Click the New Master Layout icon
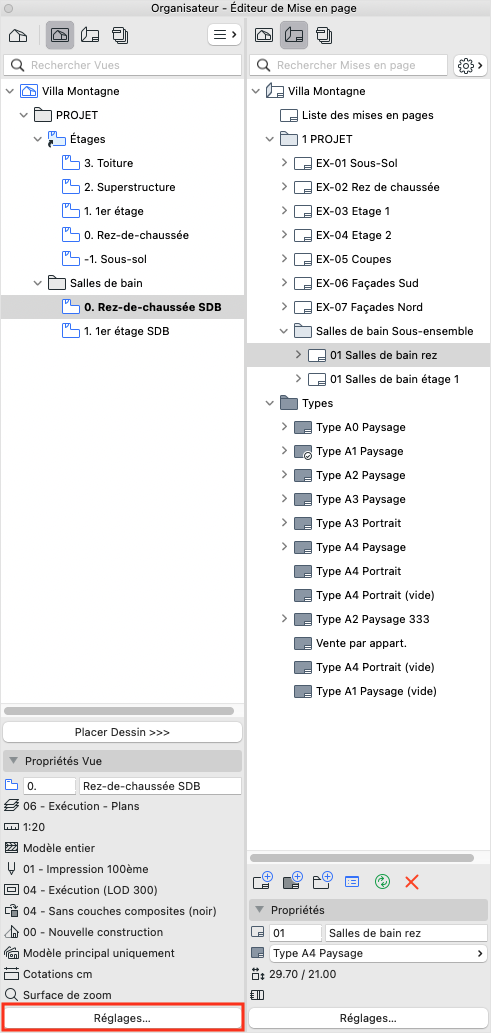 tap(292, 881)
